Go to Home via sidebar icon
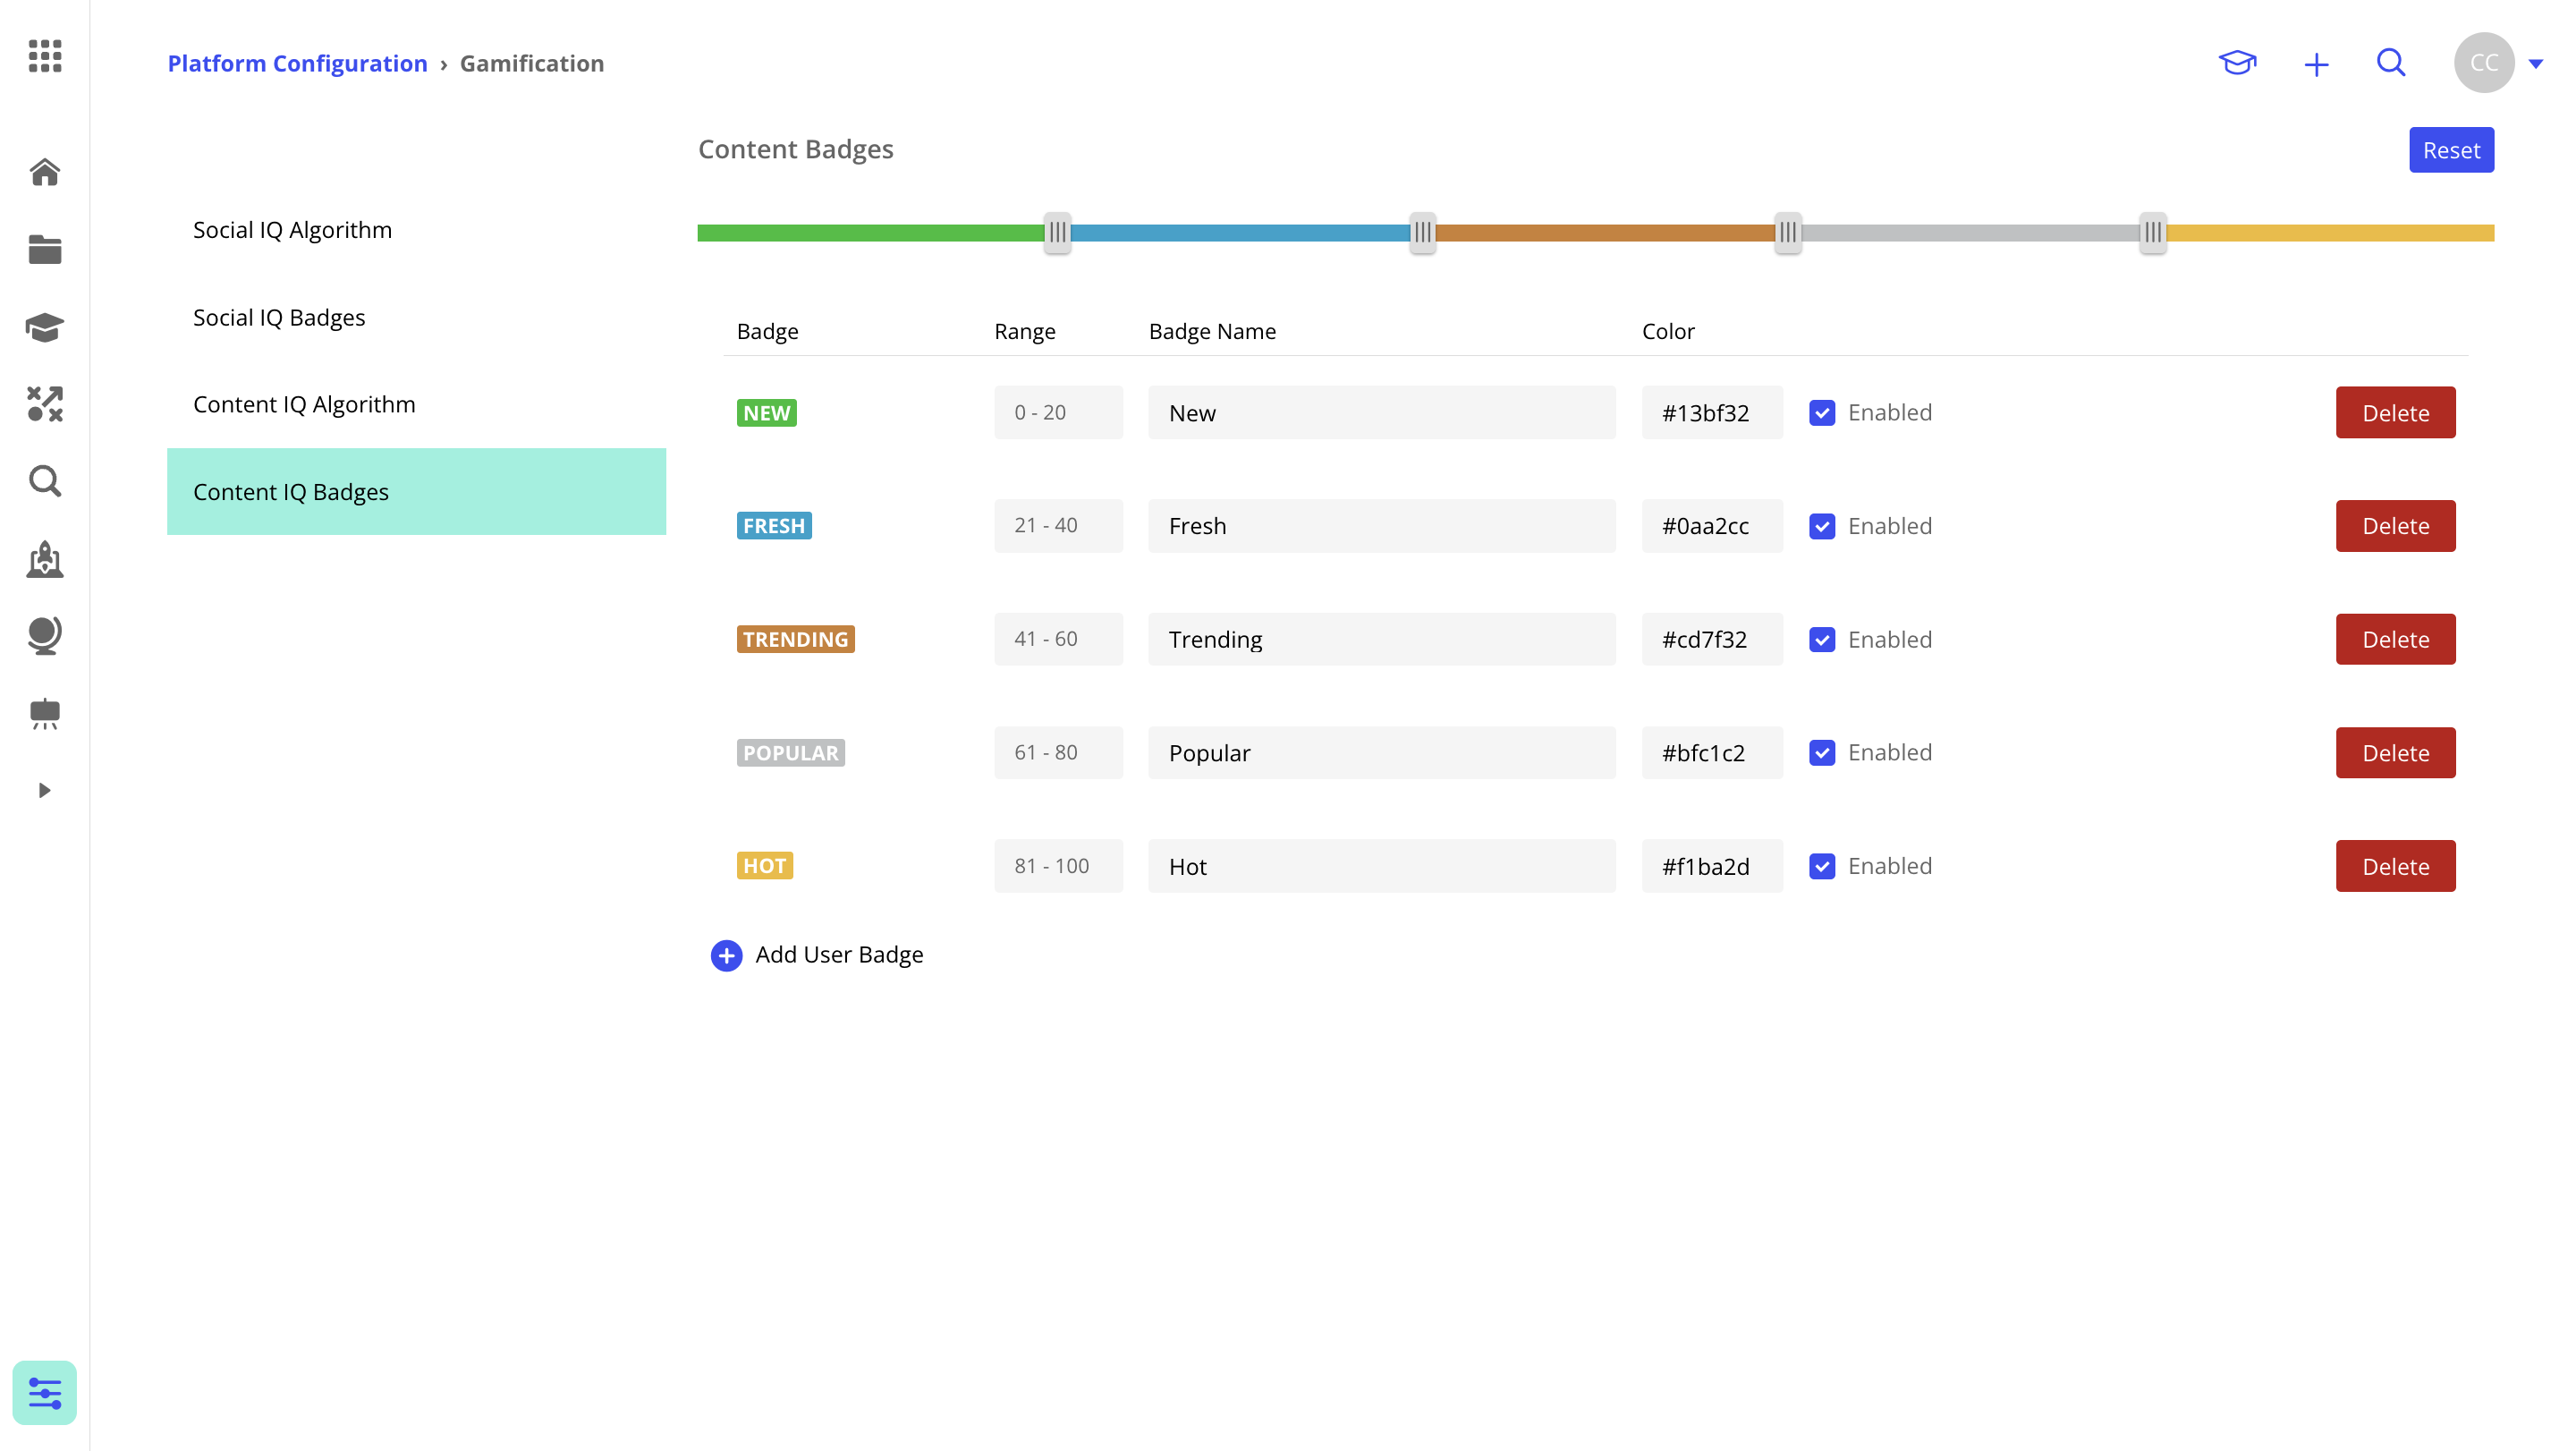The height and width of the screenshot is (1451, 2576). click(x=44, y=172)
